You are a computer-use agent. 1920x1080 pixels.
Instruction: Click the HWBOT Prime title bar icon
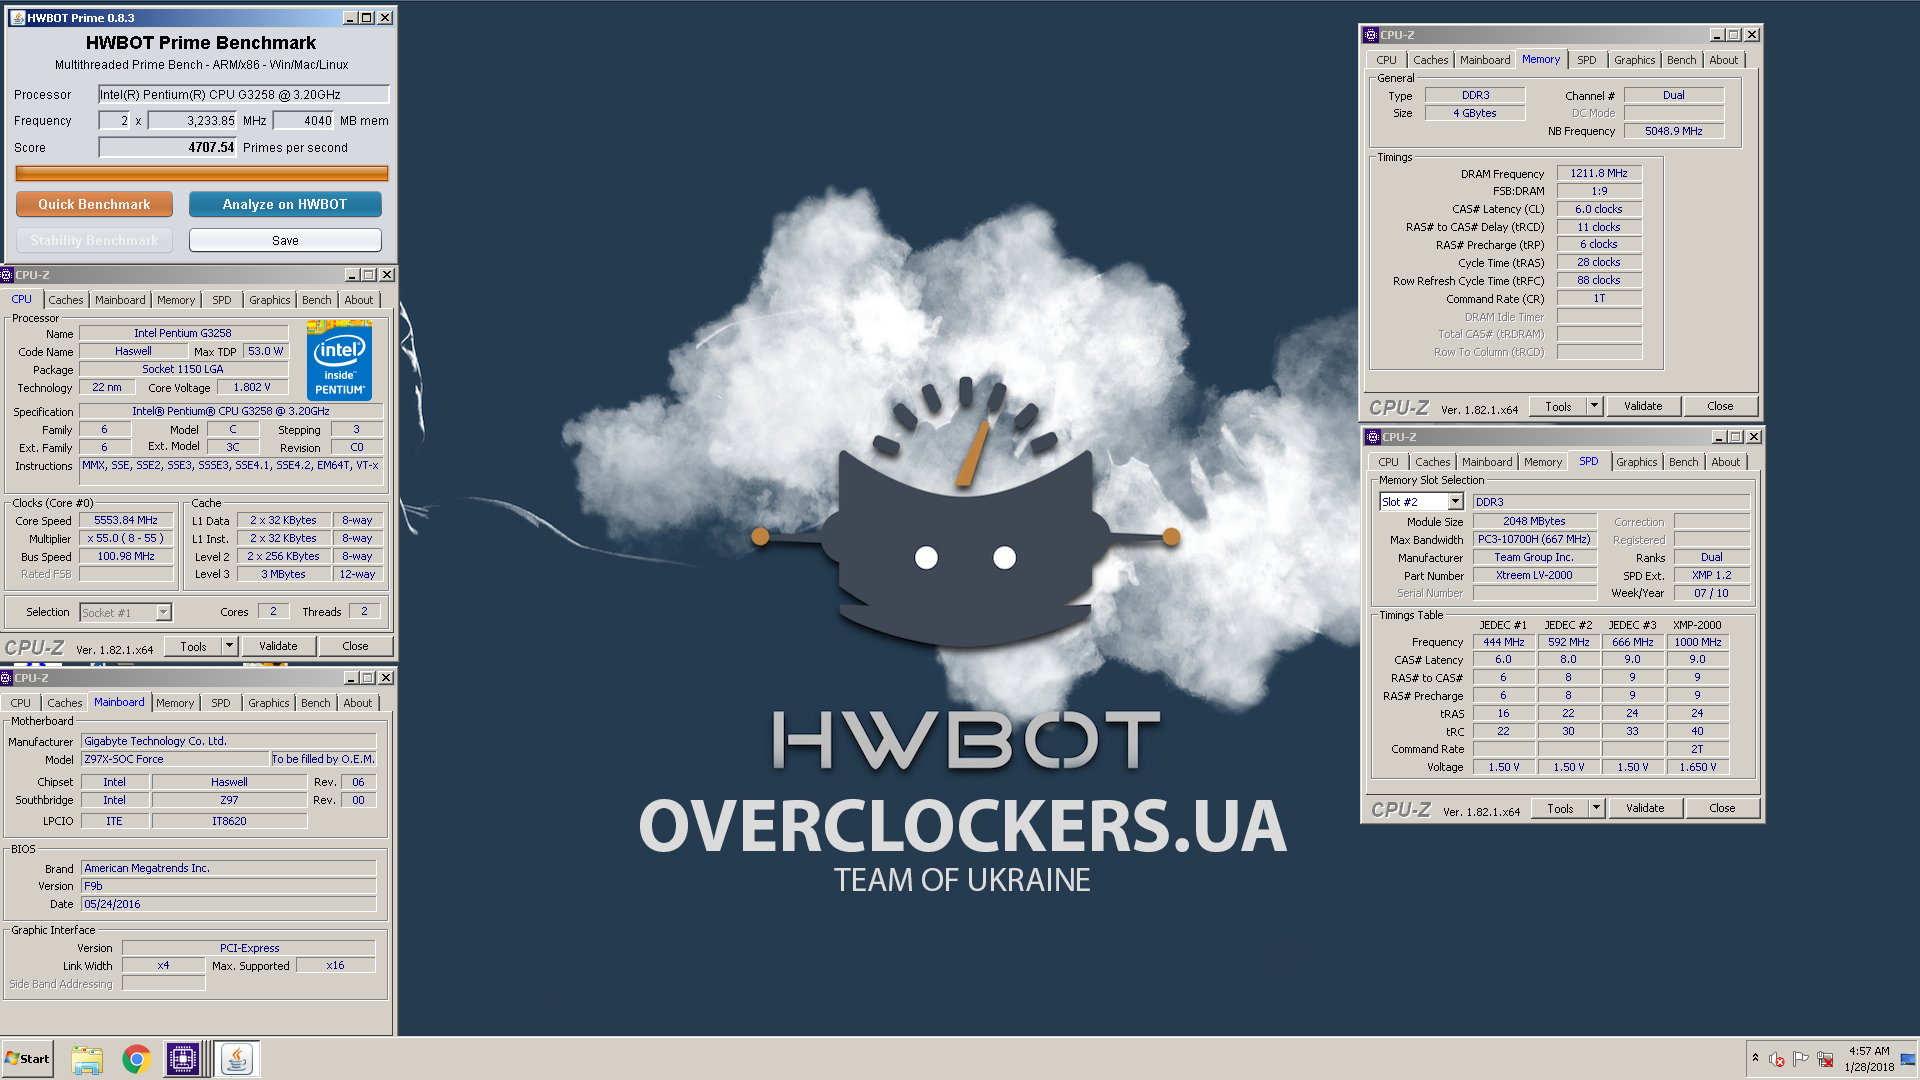[17, 18]
